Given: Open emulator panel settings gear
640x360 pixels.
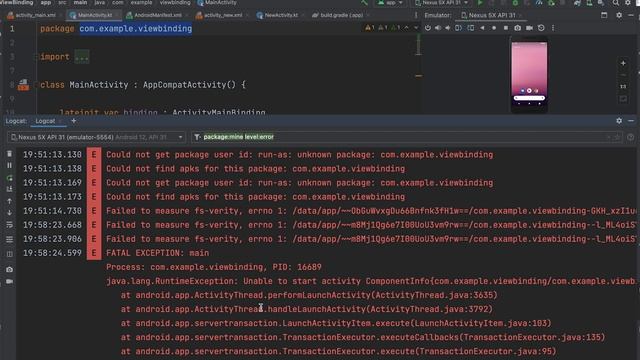Looking at the screenshot, I should (x=619, y=15).
